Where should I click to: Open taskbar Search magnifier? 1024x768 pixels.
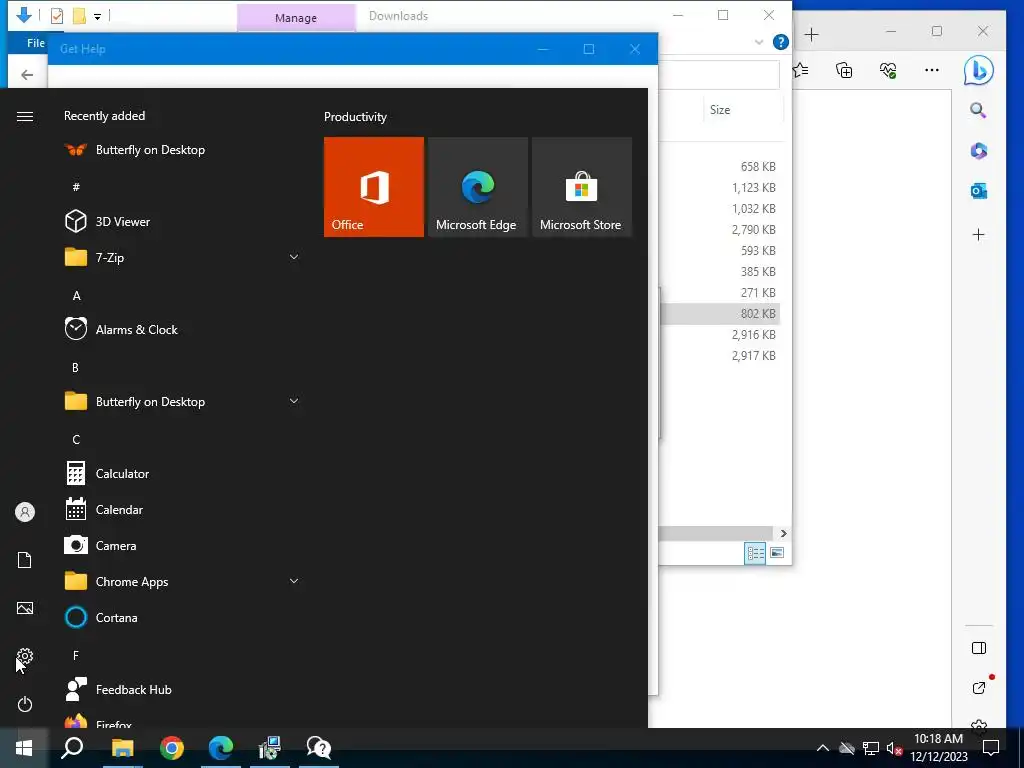72,748
